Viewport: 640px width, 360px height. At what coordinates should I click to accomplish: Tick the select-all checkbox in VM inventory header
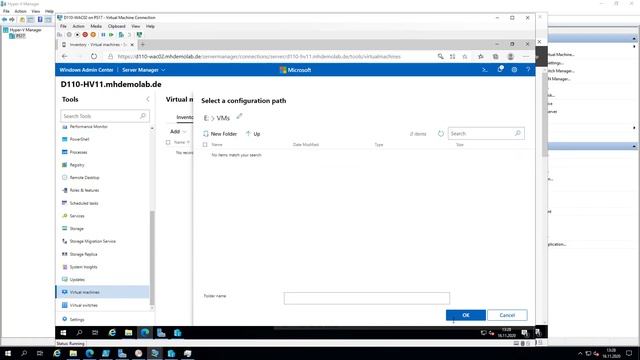(x=168, y=142)
